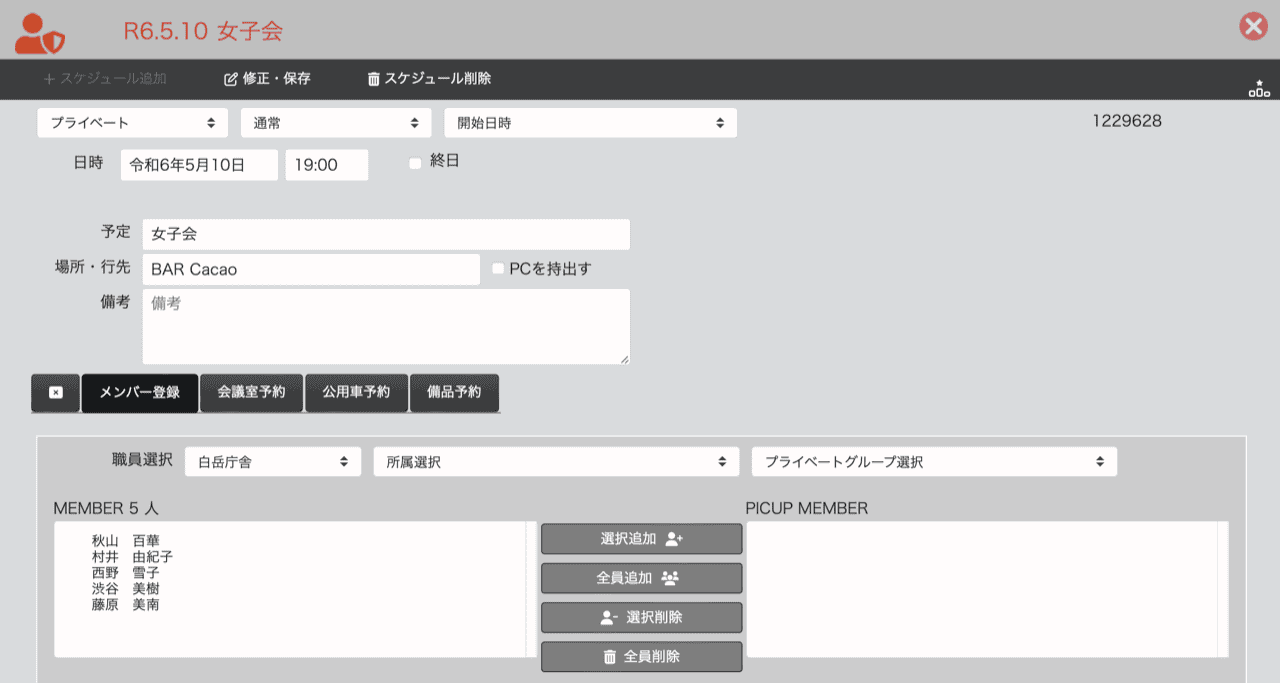Click 全員削除 trash button

tap(641, 657)
